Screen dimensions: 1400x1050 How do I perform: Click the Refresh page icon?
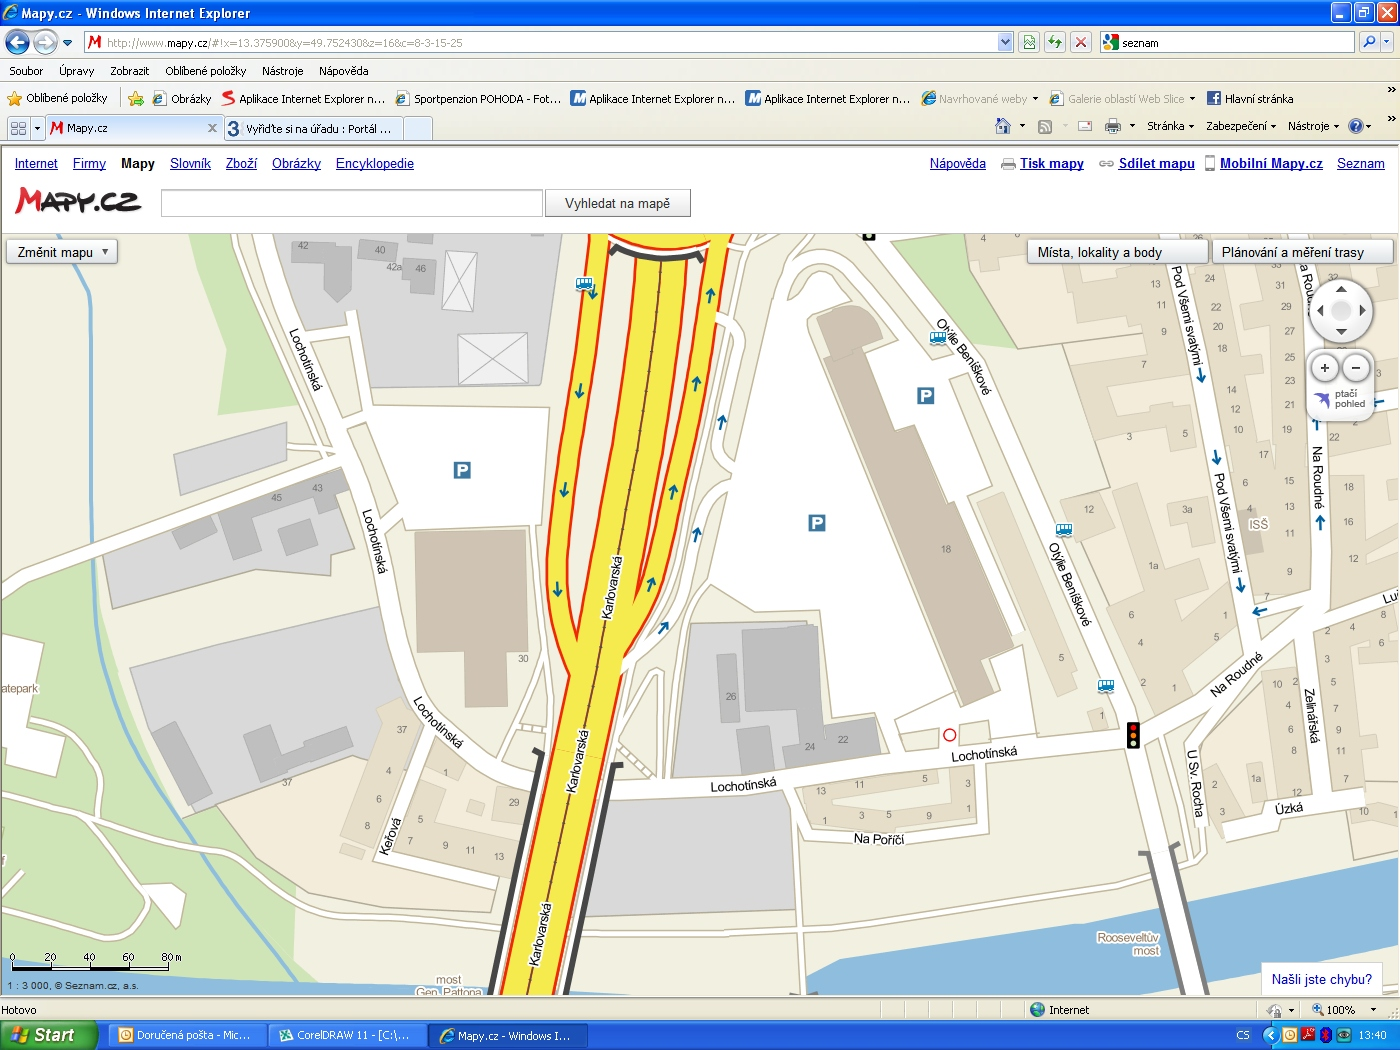pos(1055,42)
